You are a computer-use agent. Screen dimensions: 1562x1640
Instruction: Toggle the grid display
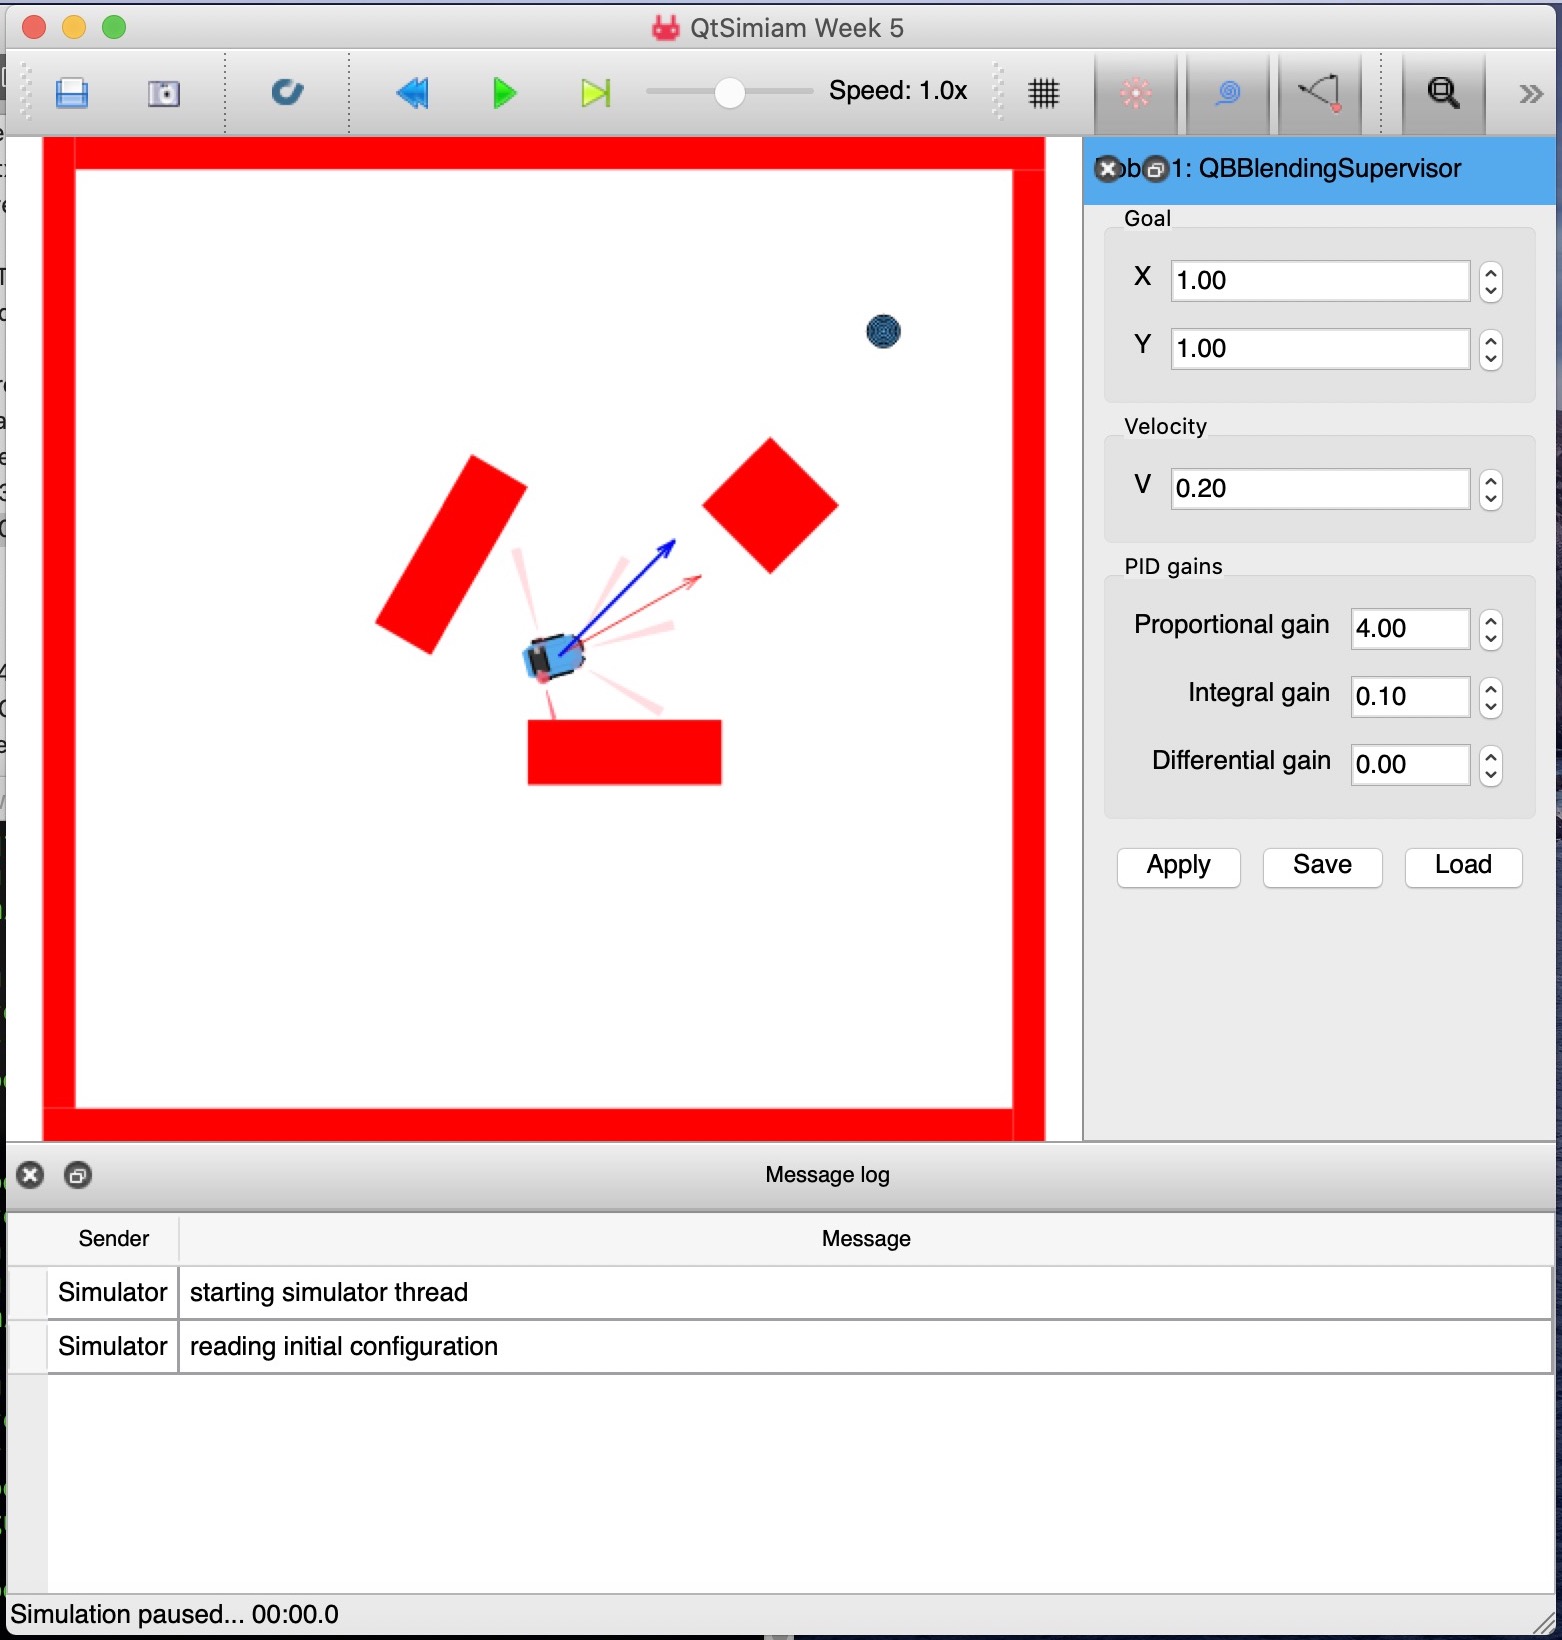(1043, 93)
